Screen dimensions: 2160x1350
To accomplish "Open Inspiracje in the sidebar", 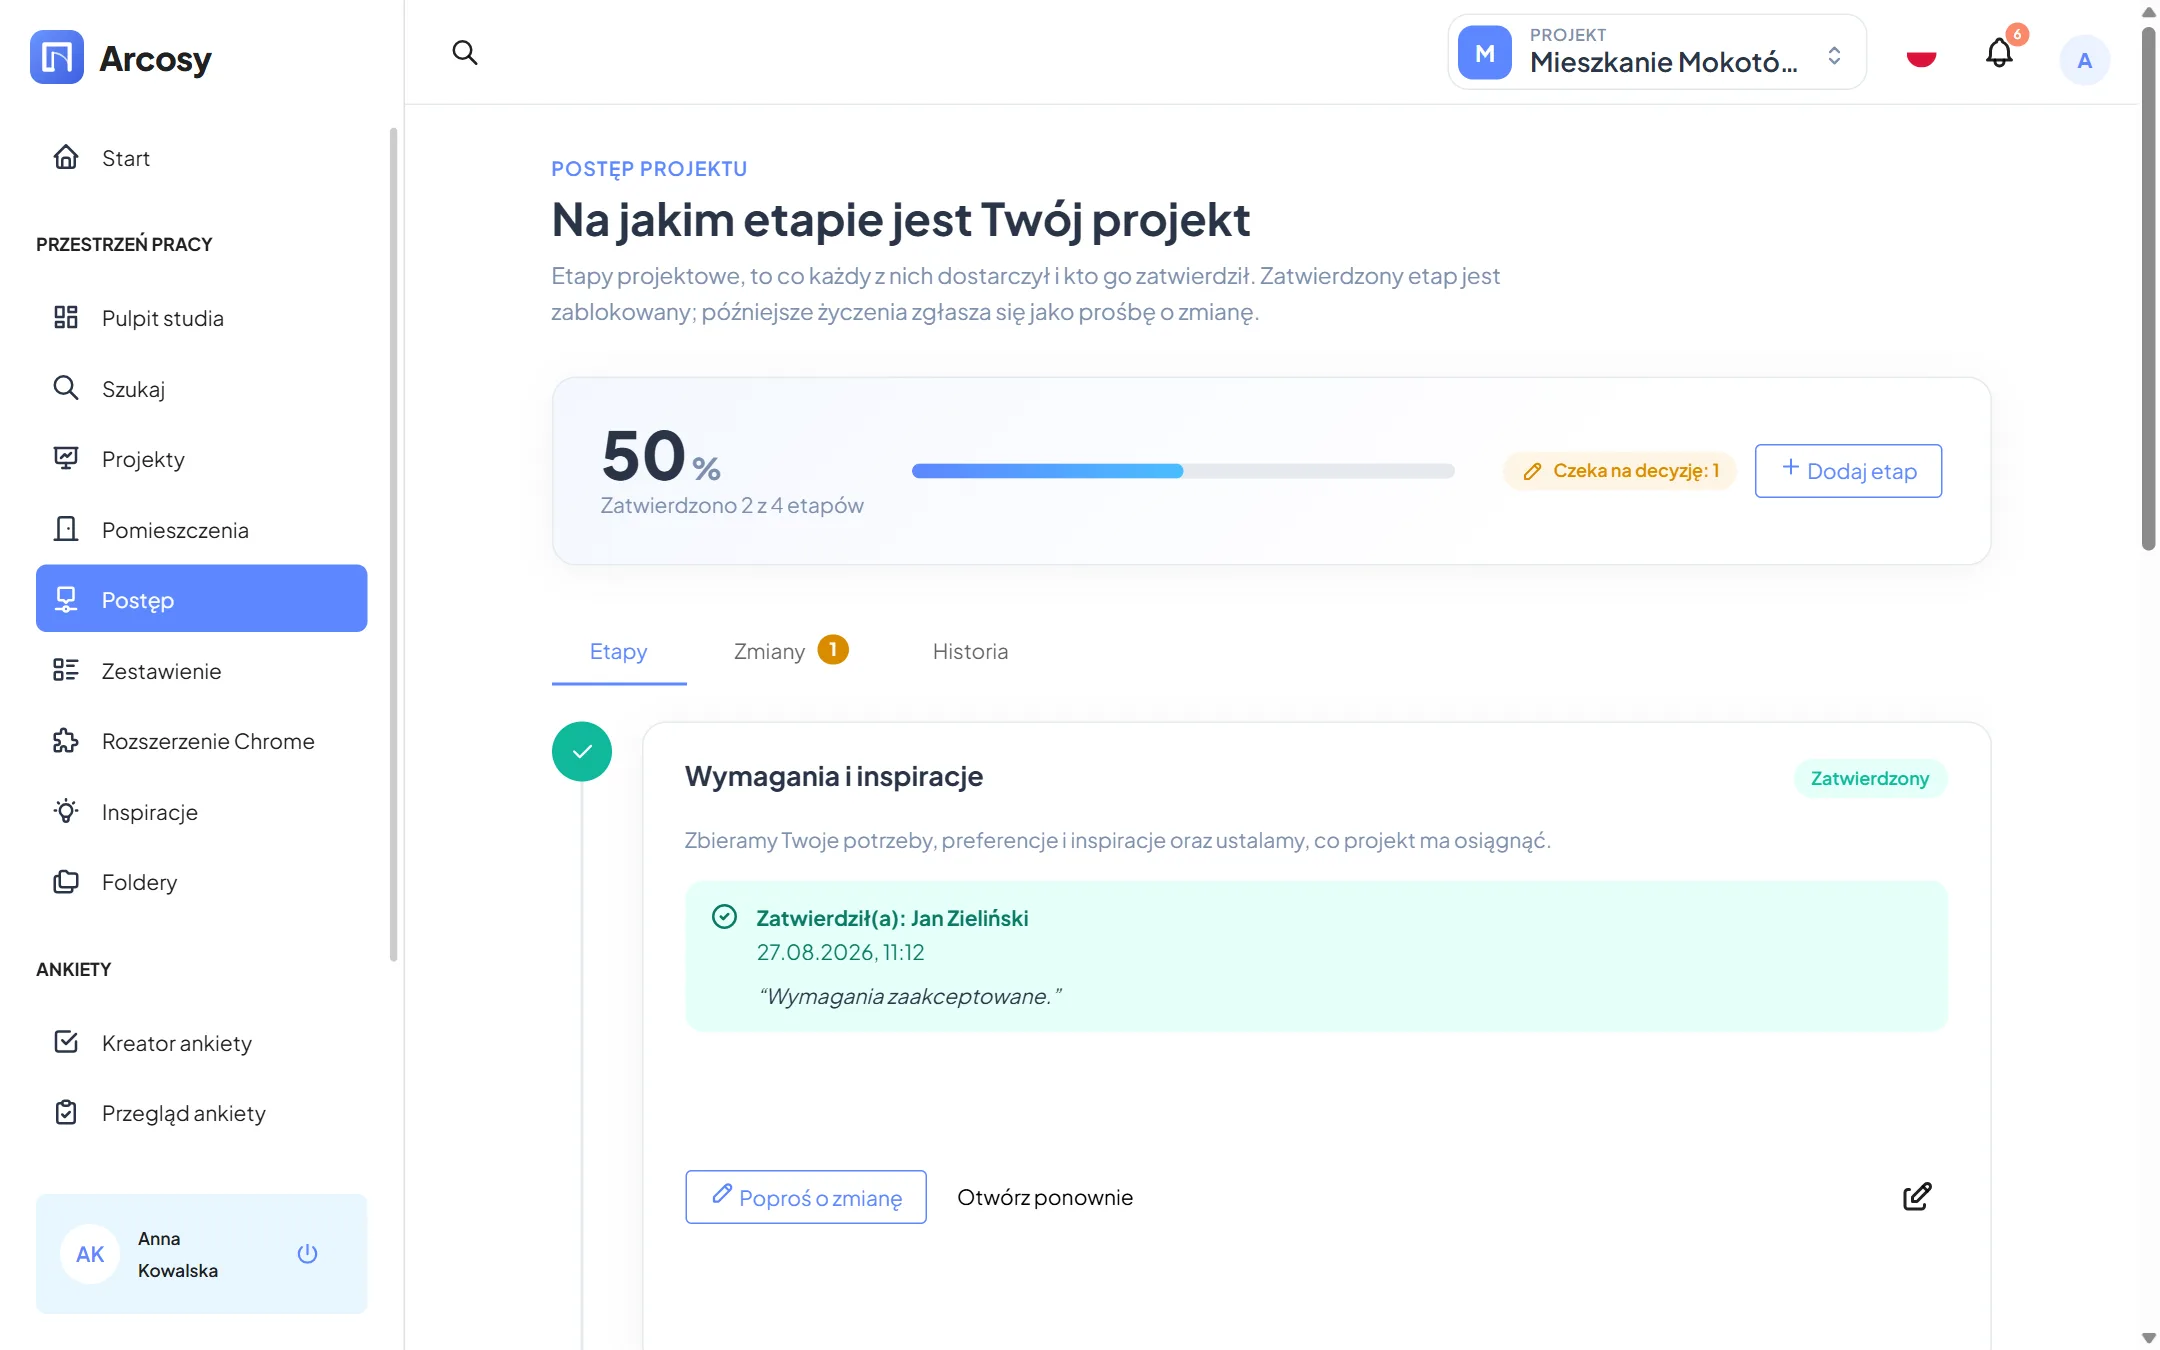I will [x=202, y=812].
